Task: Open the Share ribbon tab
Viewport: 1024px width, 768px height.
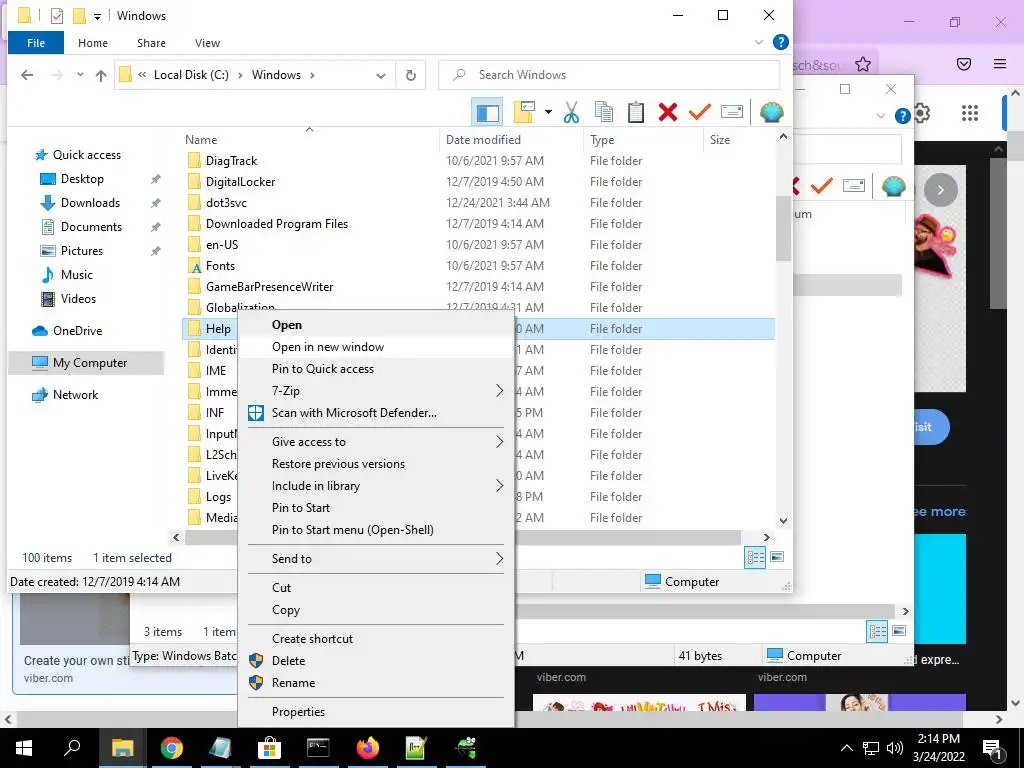Action: click(151, 43)
